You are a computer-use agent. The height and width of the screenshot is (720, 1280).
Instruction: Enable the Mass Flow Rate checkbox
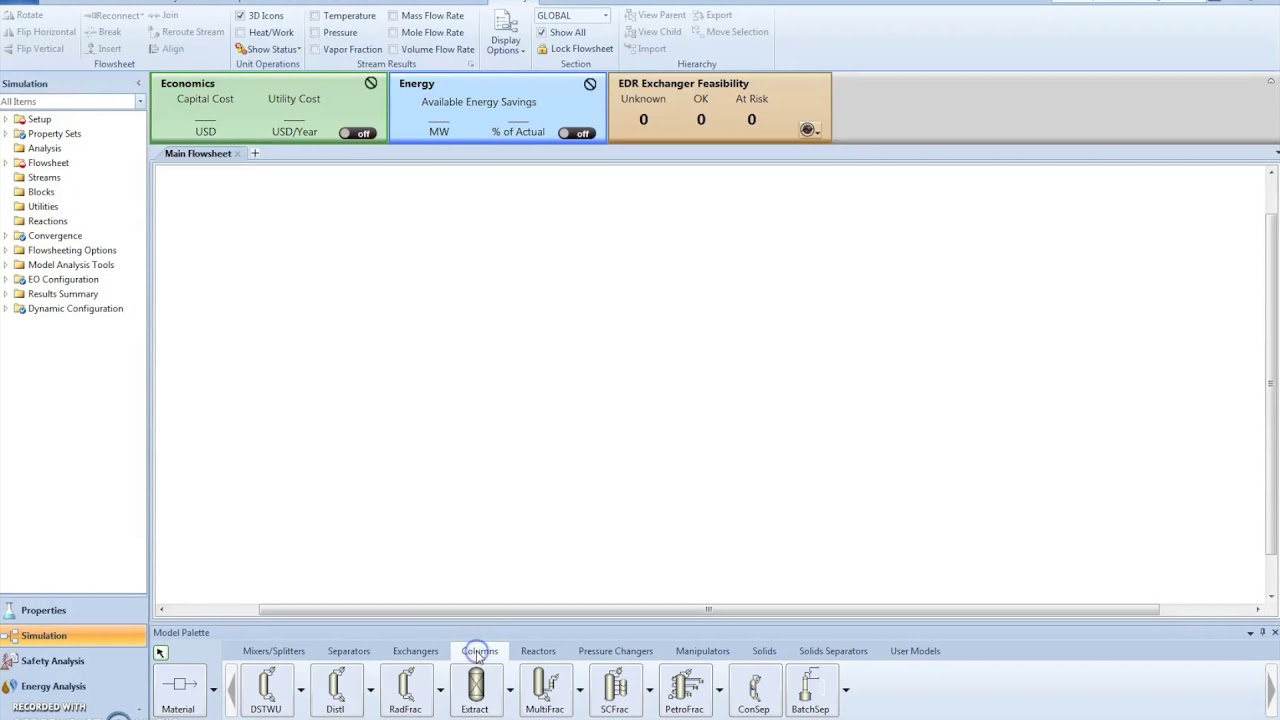click(x=393, y=16)
